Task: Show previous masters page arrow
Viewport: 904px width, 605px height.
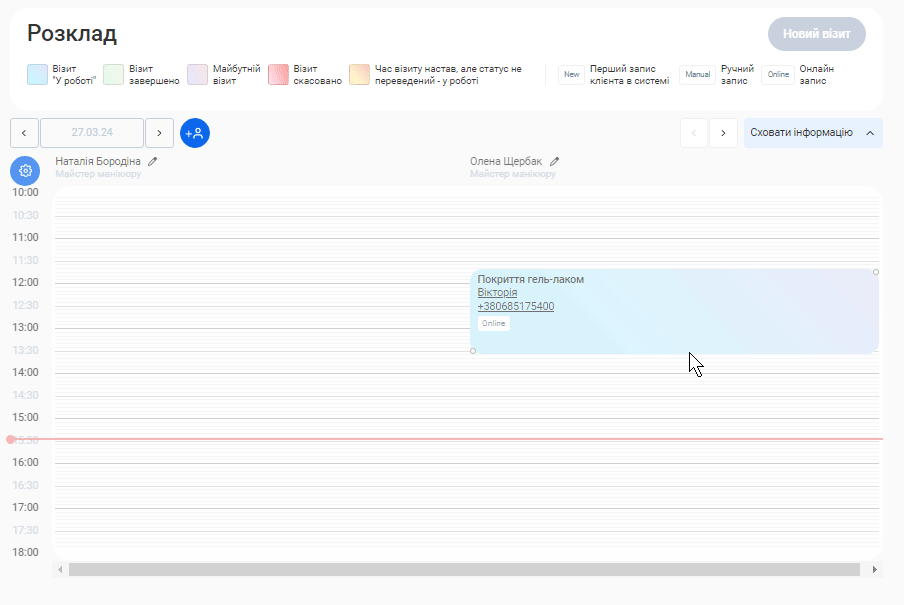Action: click(x=694, y=133)
